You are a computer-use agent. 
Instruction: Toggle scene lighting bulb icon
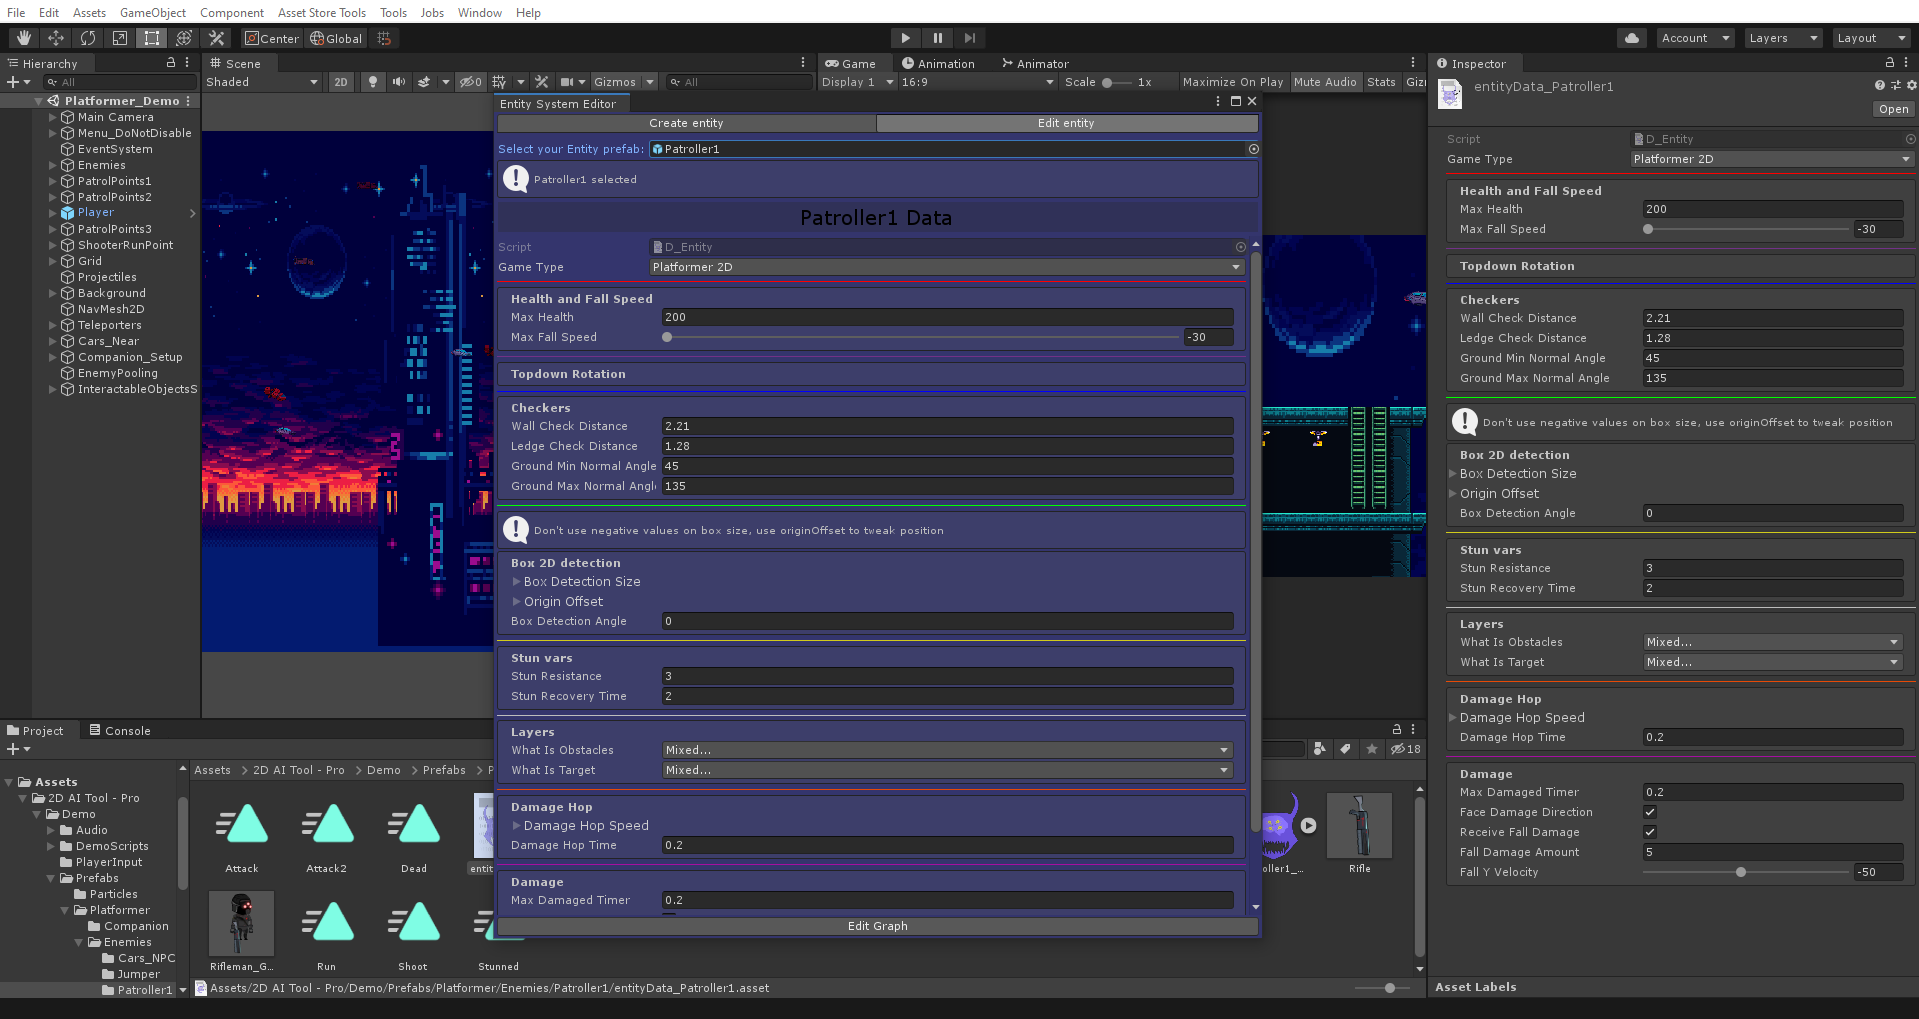coord(373,82)
